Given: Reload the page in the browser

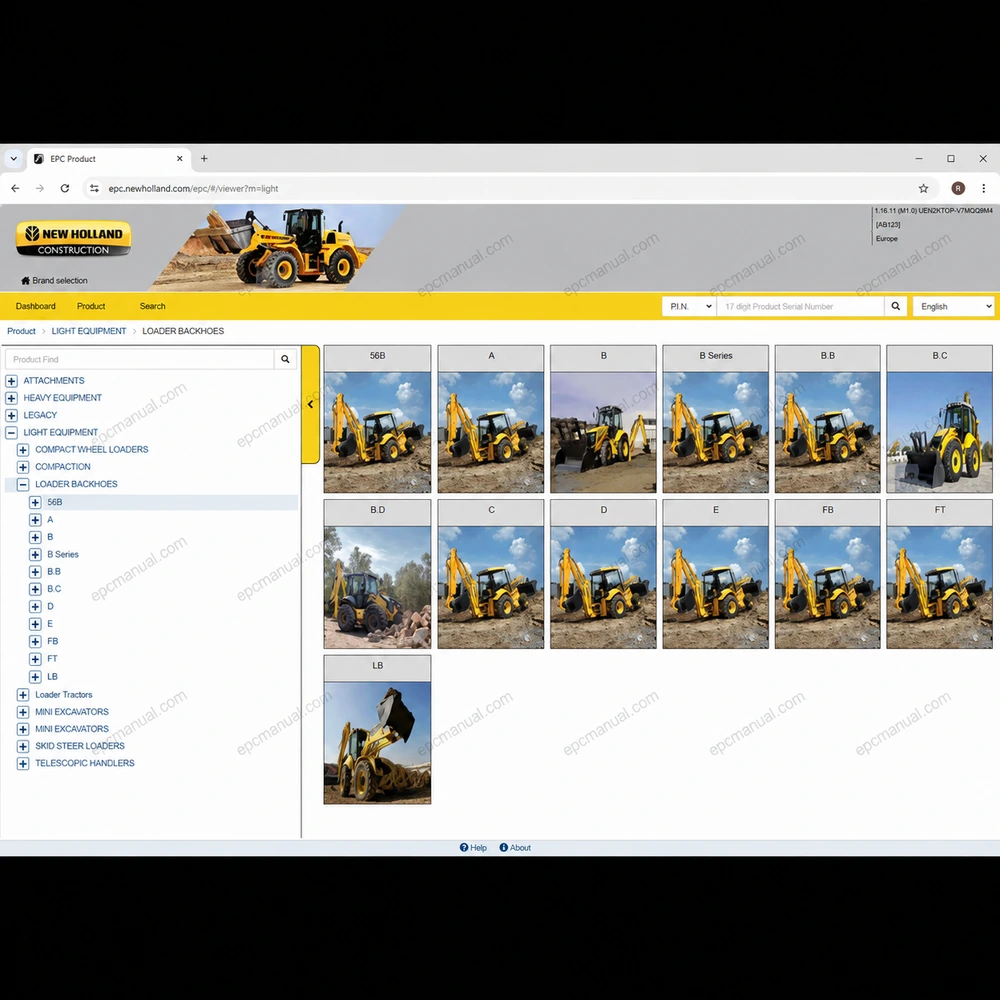Looking at the screenshot, I should point(65,188).
